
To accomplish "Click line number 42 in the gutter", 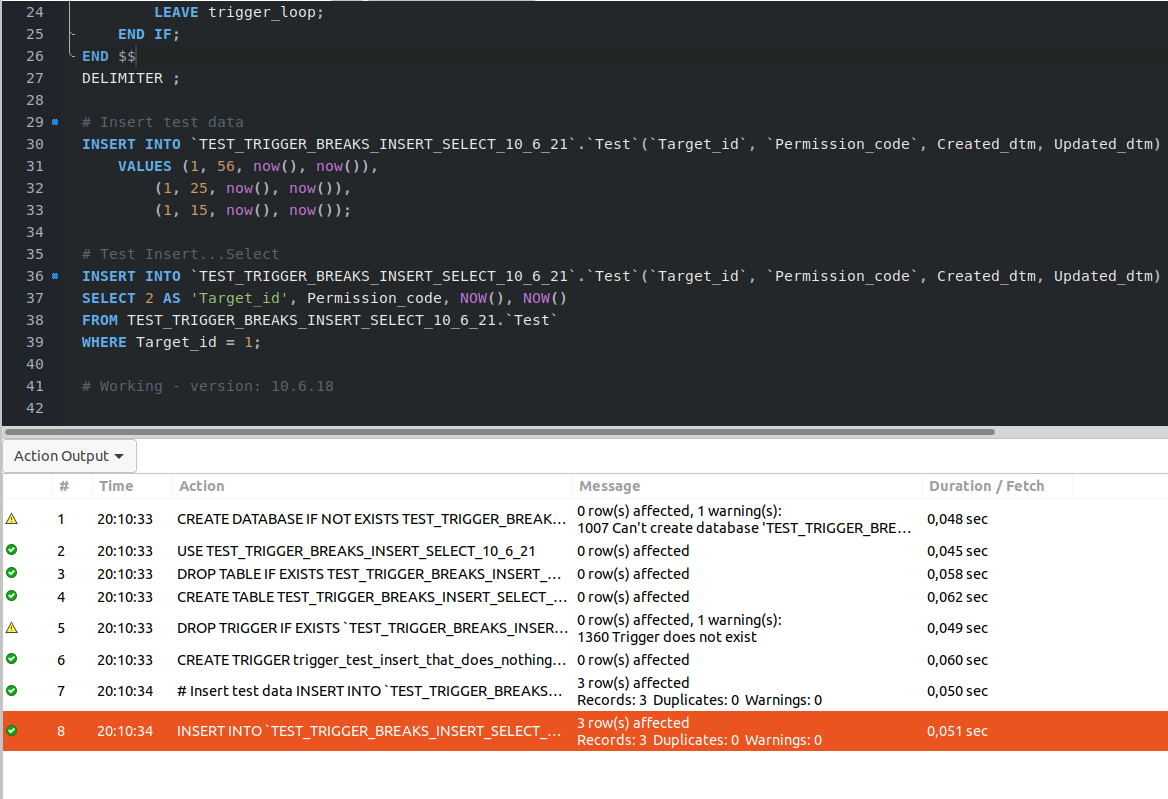I will [35, 408].
